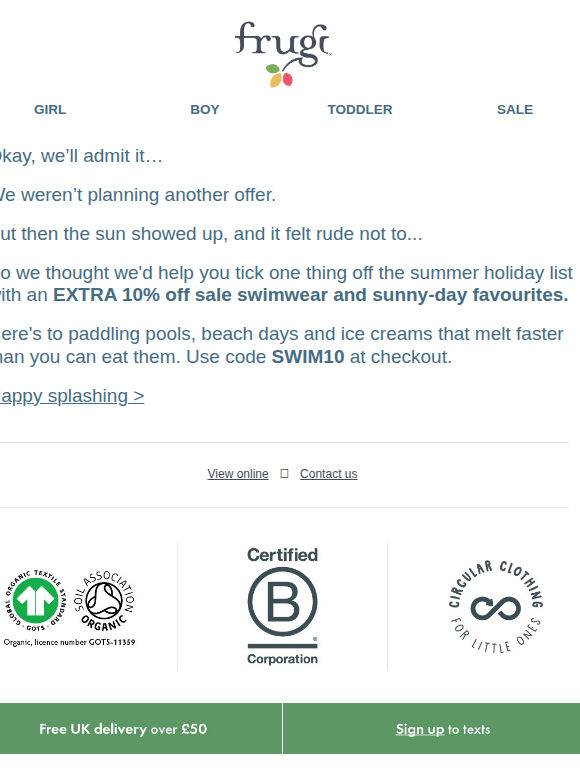Select the TODDLER menu item
The image size is (580, 774).
360,110
